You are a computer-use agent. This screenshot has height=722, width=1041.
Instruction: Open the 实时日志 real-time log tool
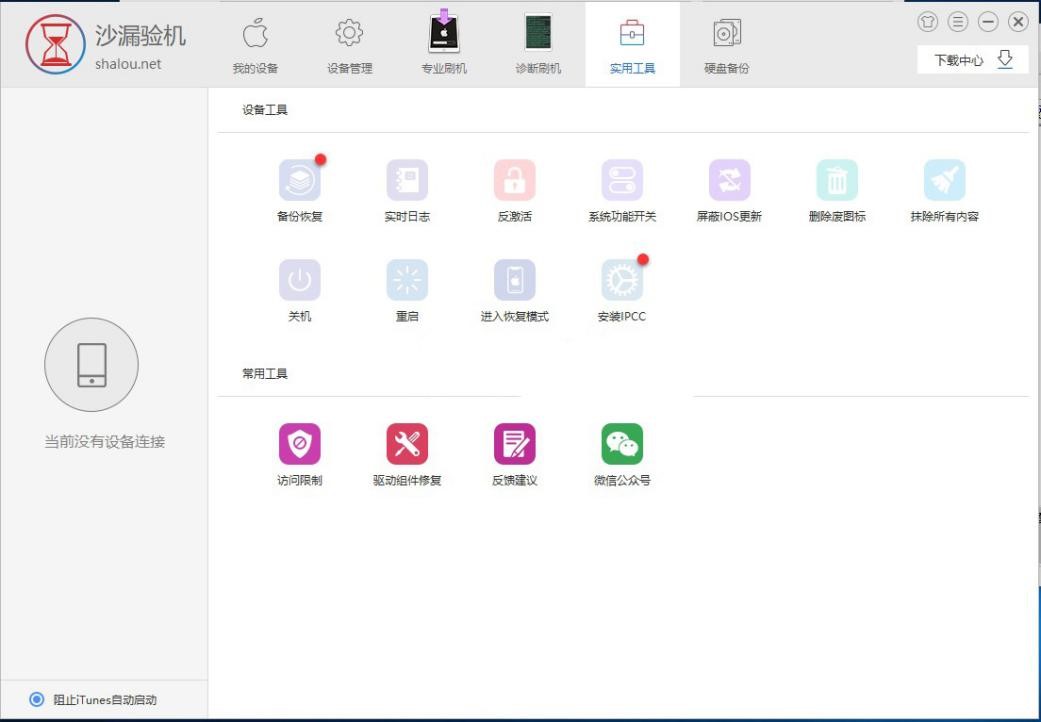pos(407,181)
